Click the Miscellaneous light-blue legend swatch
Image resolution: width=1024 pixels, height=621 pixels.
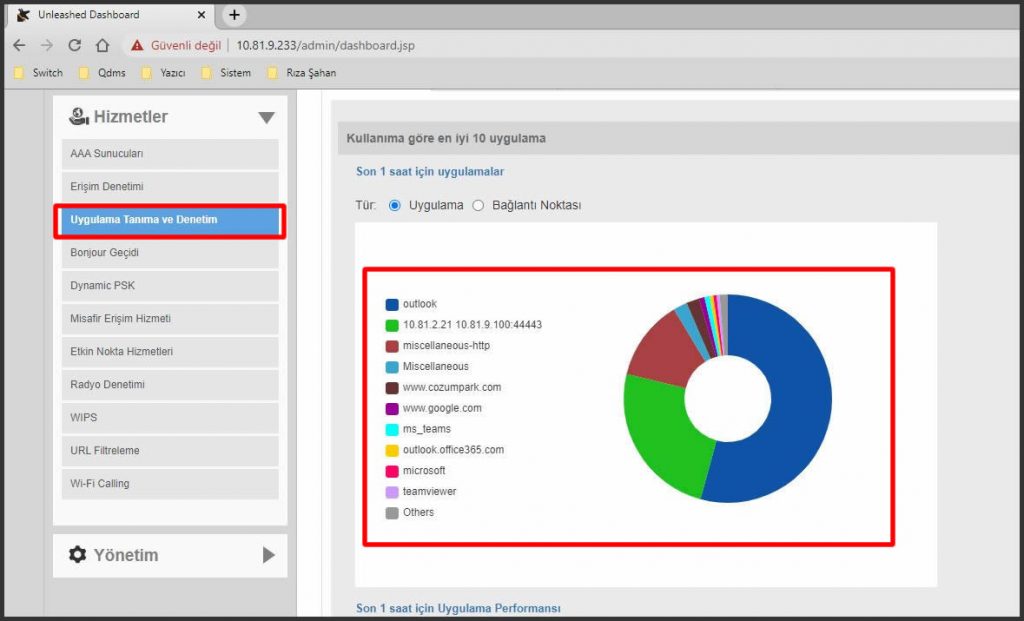392,367
